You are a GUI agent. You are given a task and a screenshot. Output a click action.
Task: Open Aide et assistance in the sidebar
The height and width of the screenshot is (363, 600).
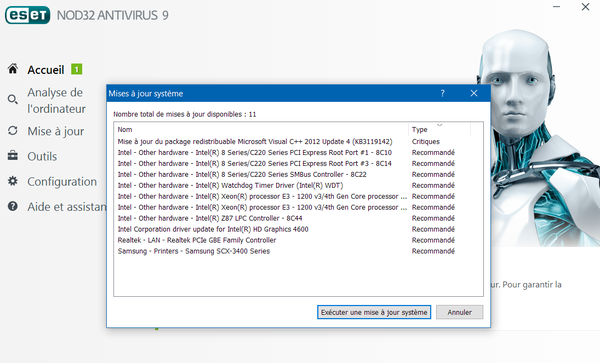click(x=67, y=207)
